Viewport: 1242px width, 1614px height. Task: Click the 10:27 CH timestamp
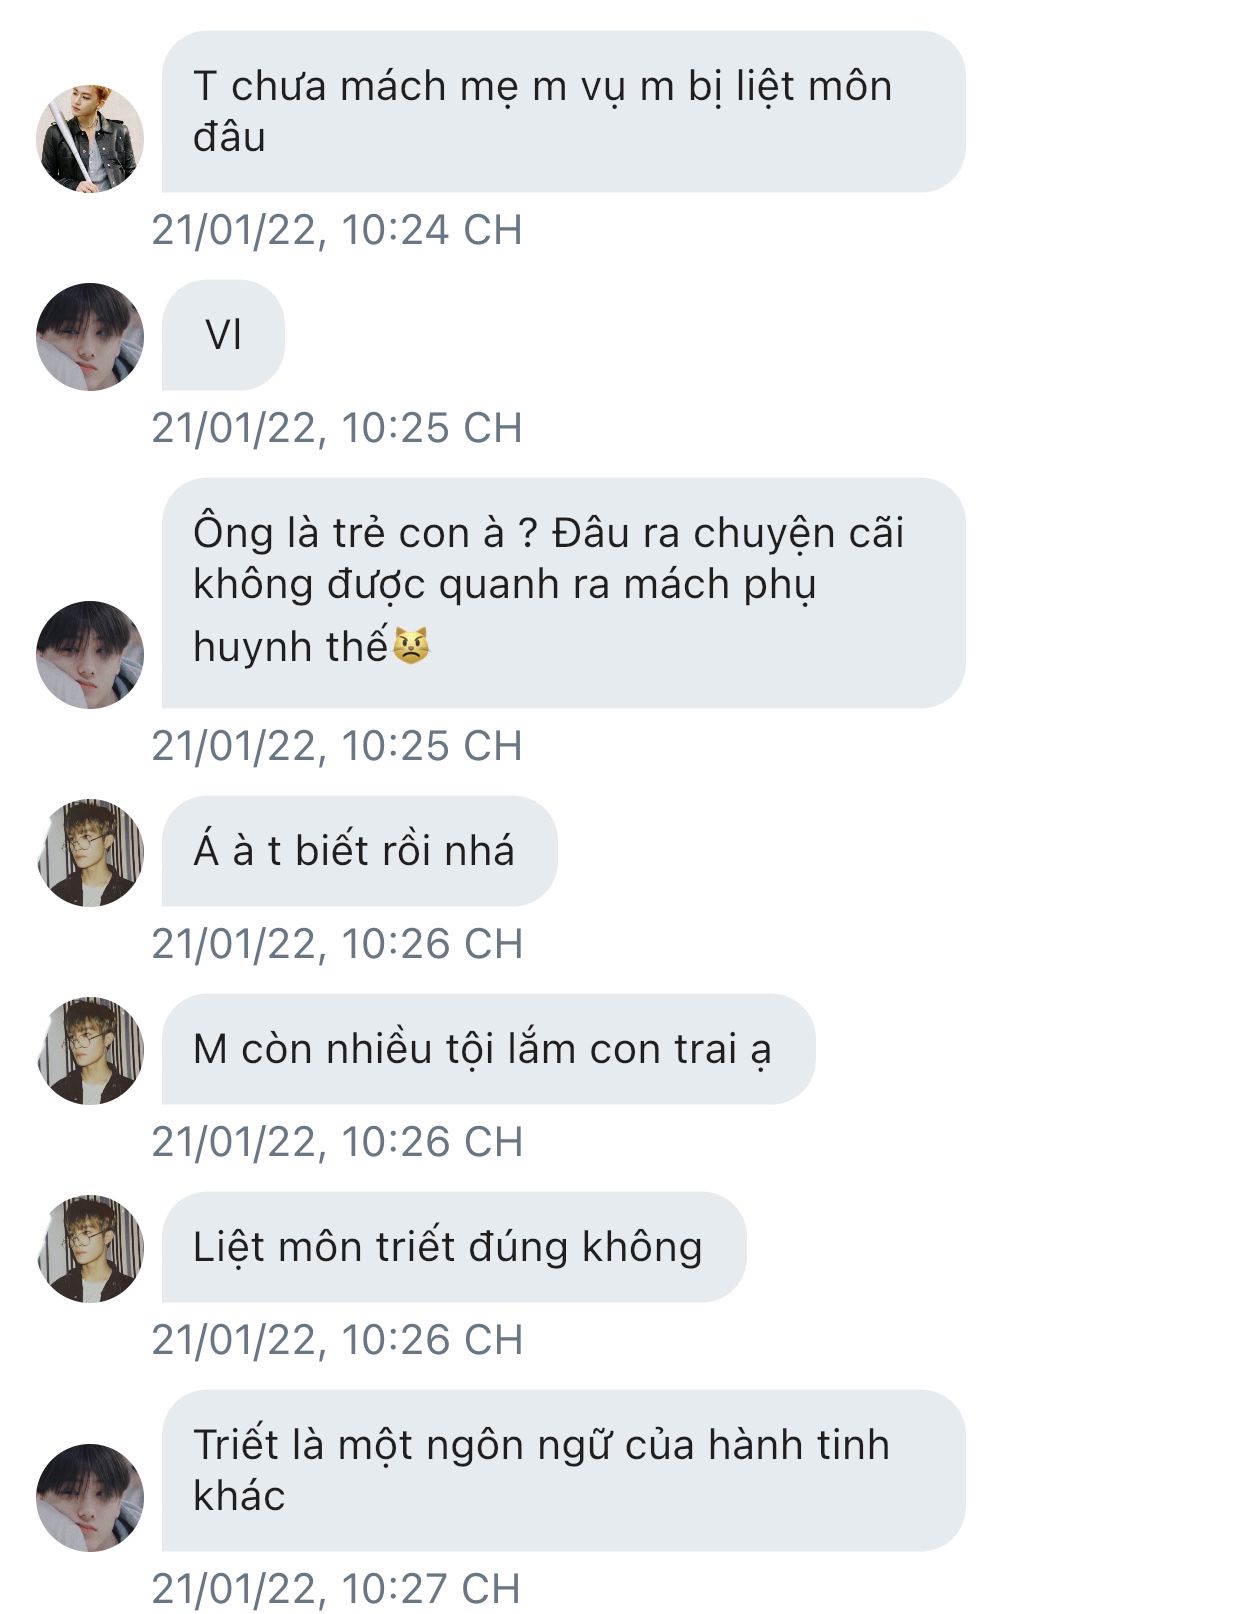tap(337, 1588)
